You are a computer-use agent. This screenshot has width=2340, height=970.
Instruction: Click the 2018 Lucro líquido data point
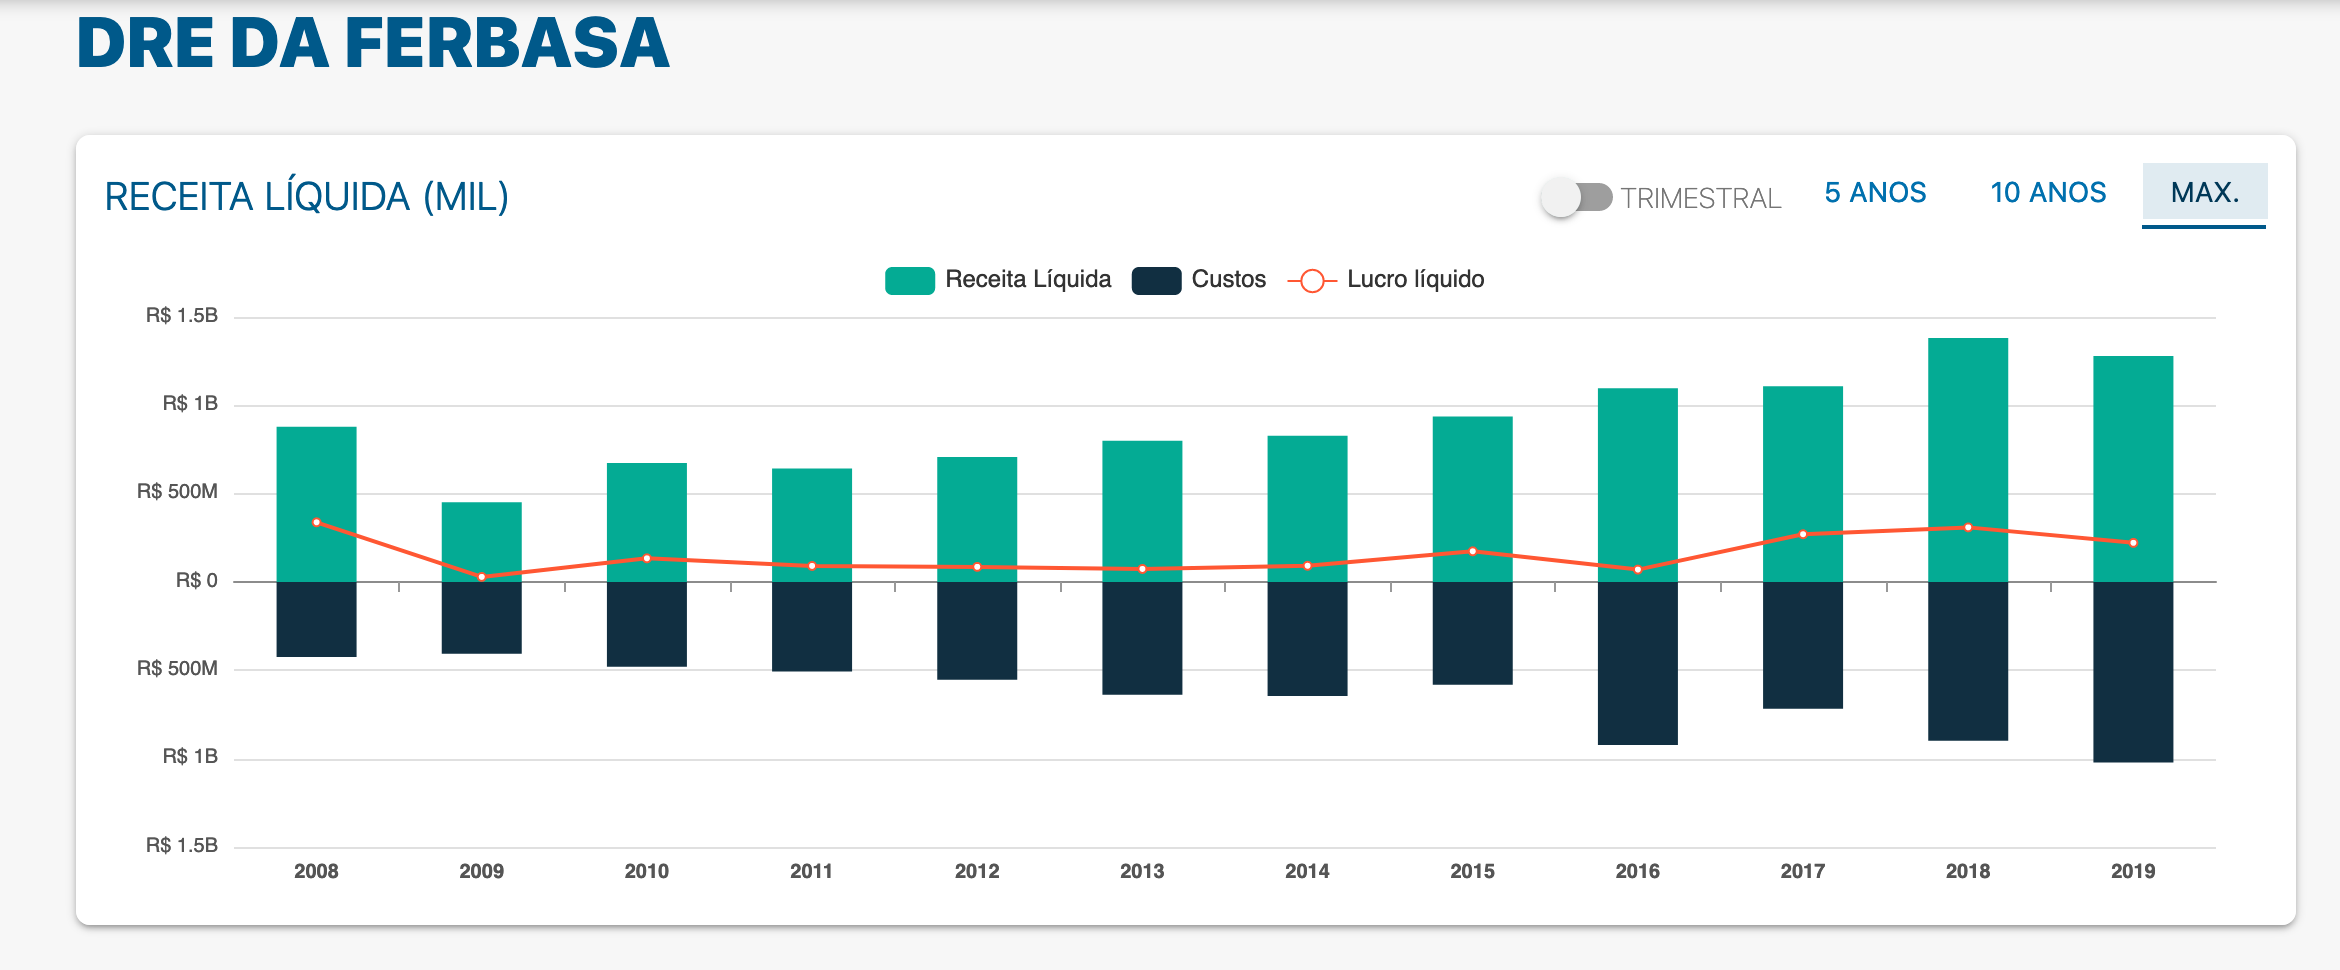tap(1968, 527)
